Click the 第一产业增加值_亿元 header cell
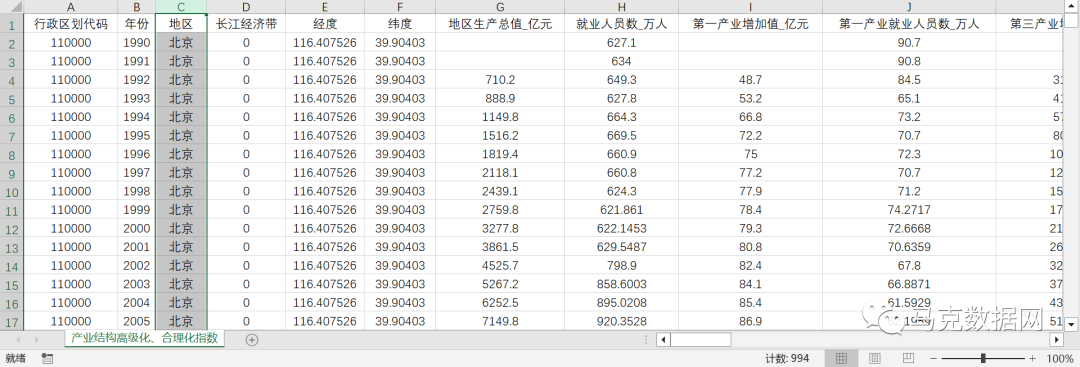The width and height of the screenshot is (1080, 367). [x=750, y=24]
